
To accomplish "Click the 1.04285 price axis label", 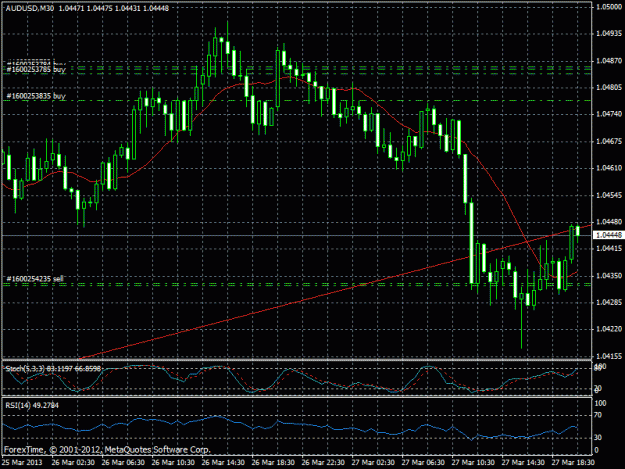I will 609,302.
